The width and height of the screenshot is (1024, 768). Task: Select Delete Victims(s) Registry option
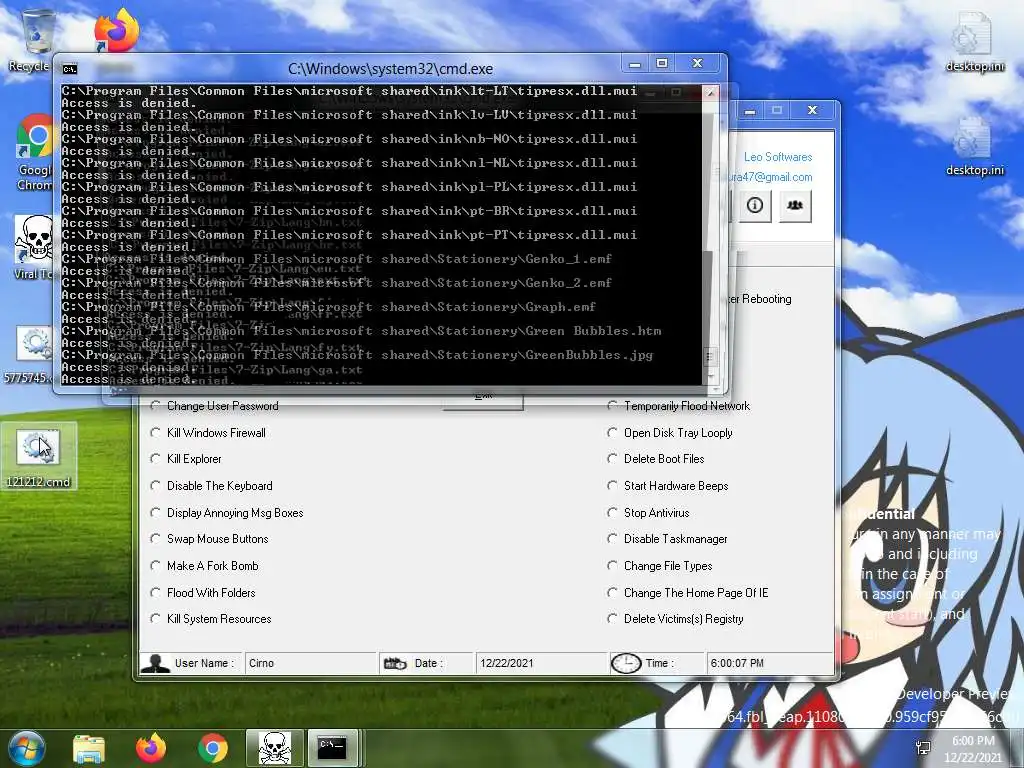[675, 619]
